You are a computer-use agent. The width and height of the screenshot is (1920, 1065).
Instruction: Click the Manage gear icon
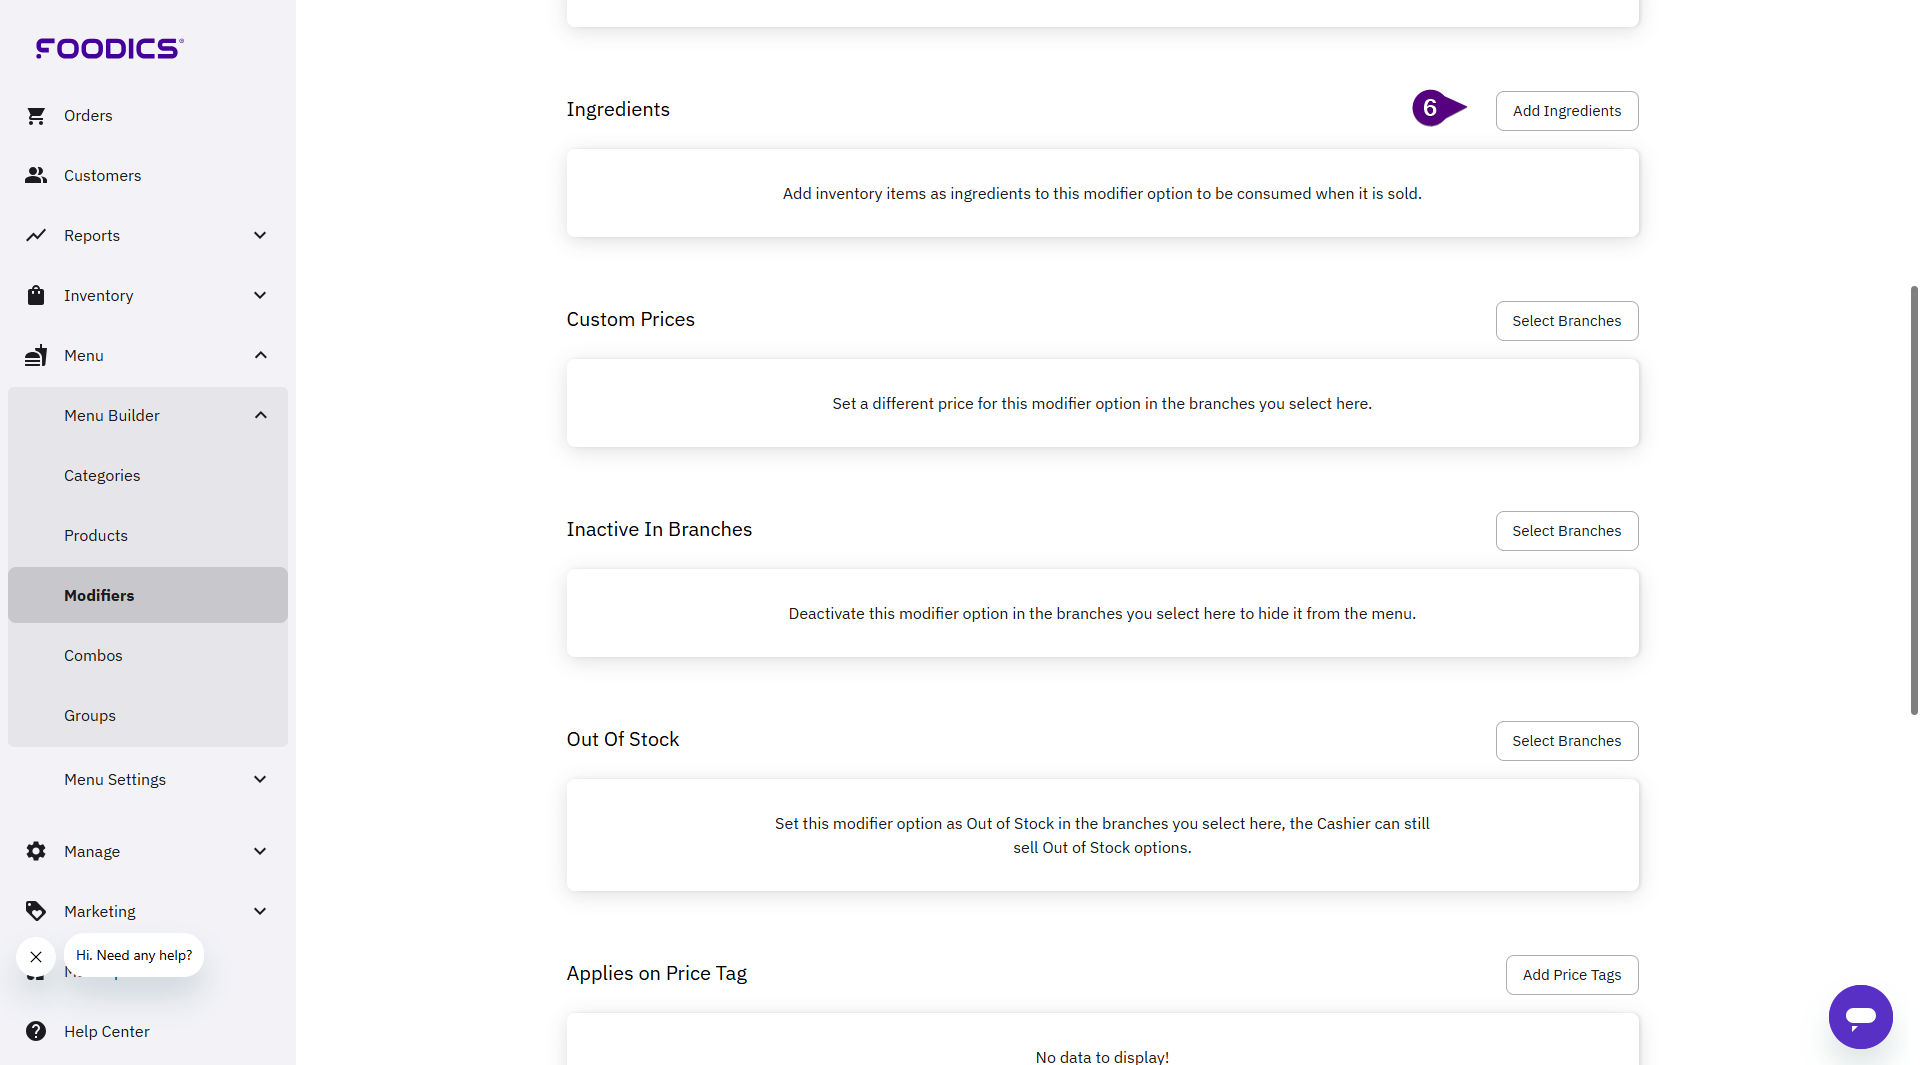(x=36, y=852)
